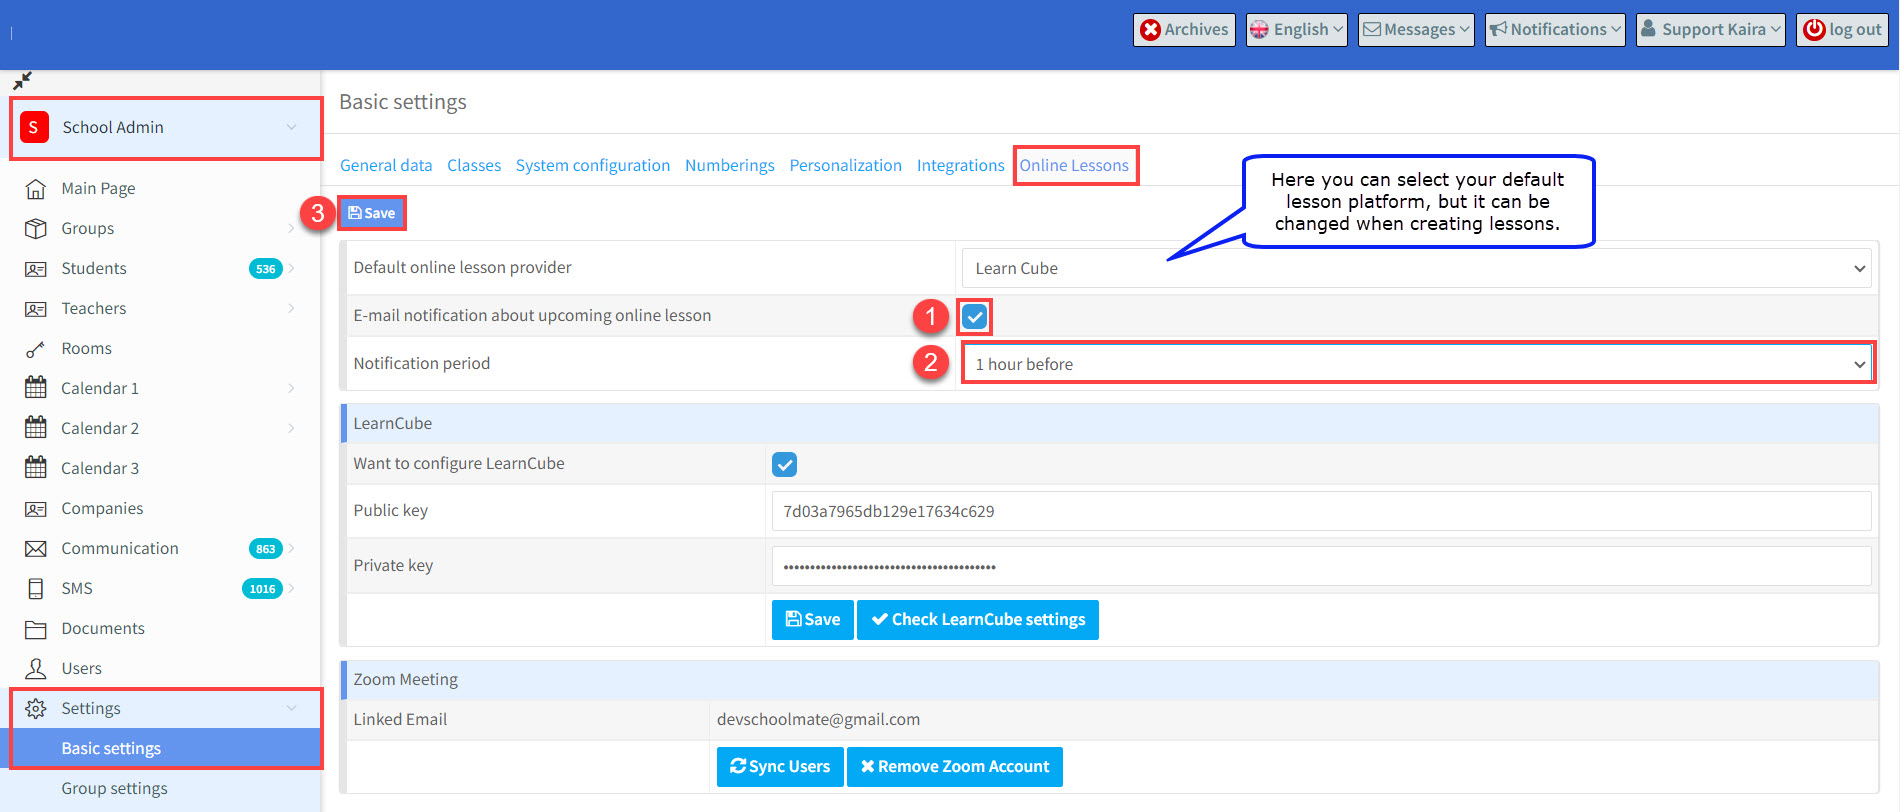Click the Sync Users button
Image resolution: width=1900 pixels, height=812 pixels.
[780, 767]
